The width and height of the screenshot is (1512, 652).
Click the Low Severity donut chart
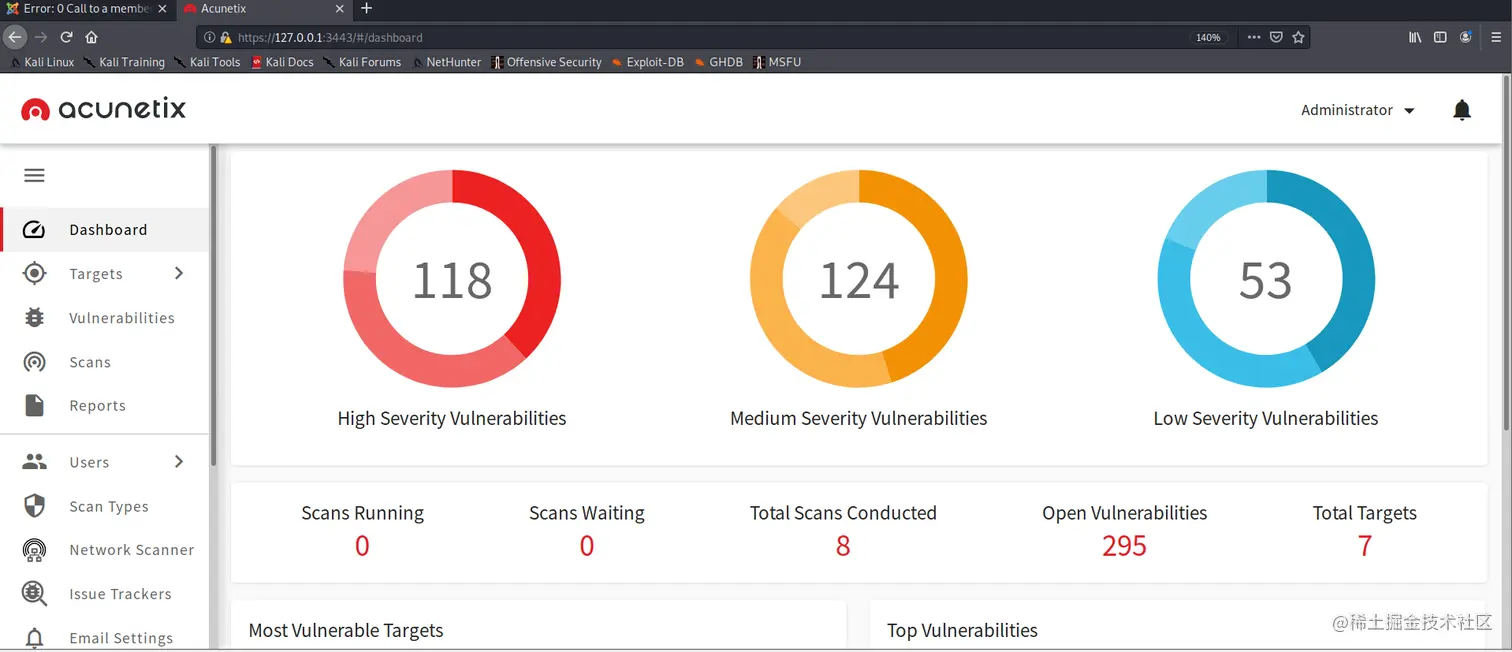coord(1266,279)
